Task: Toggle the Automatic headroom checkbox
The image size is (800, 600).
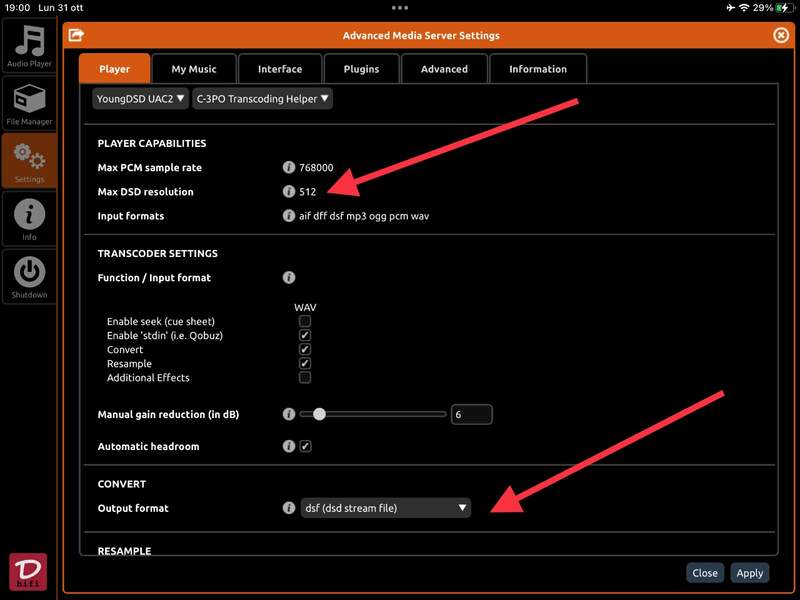Action: [305, 446]
